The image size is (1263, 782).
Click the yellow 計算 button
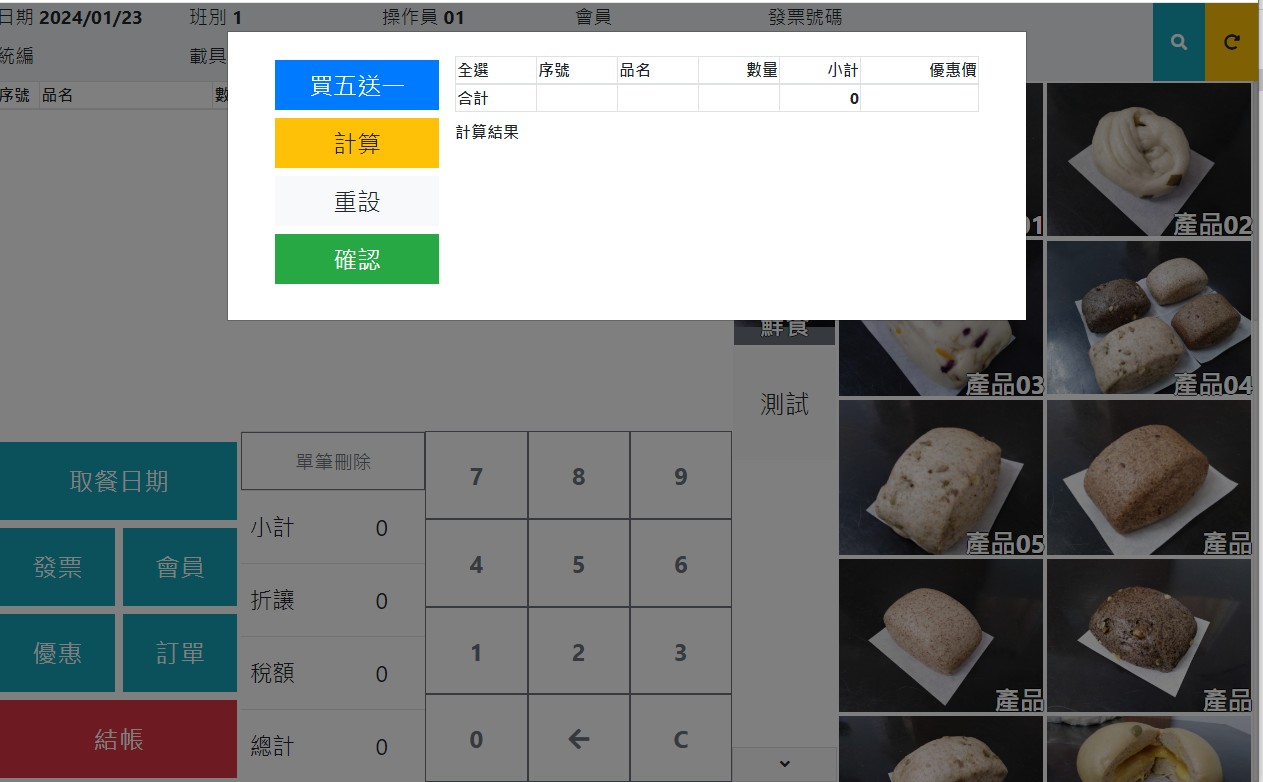(x=357, y=143)
